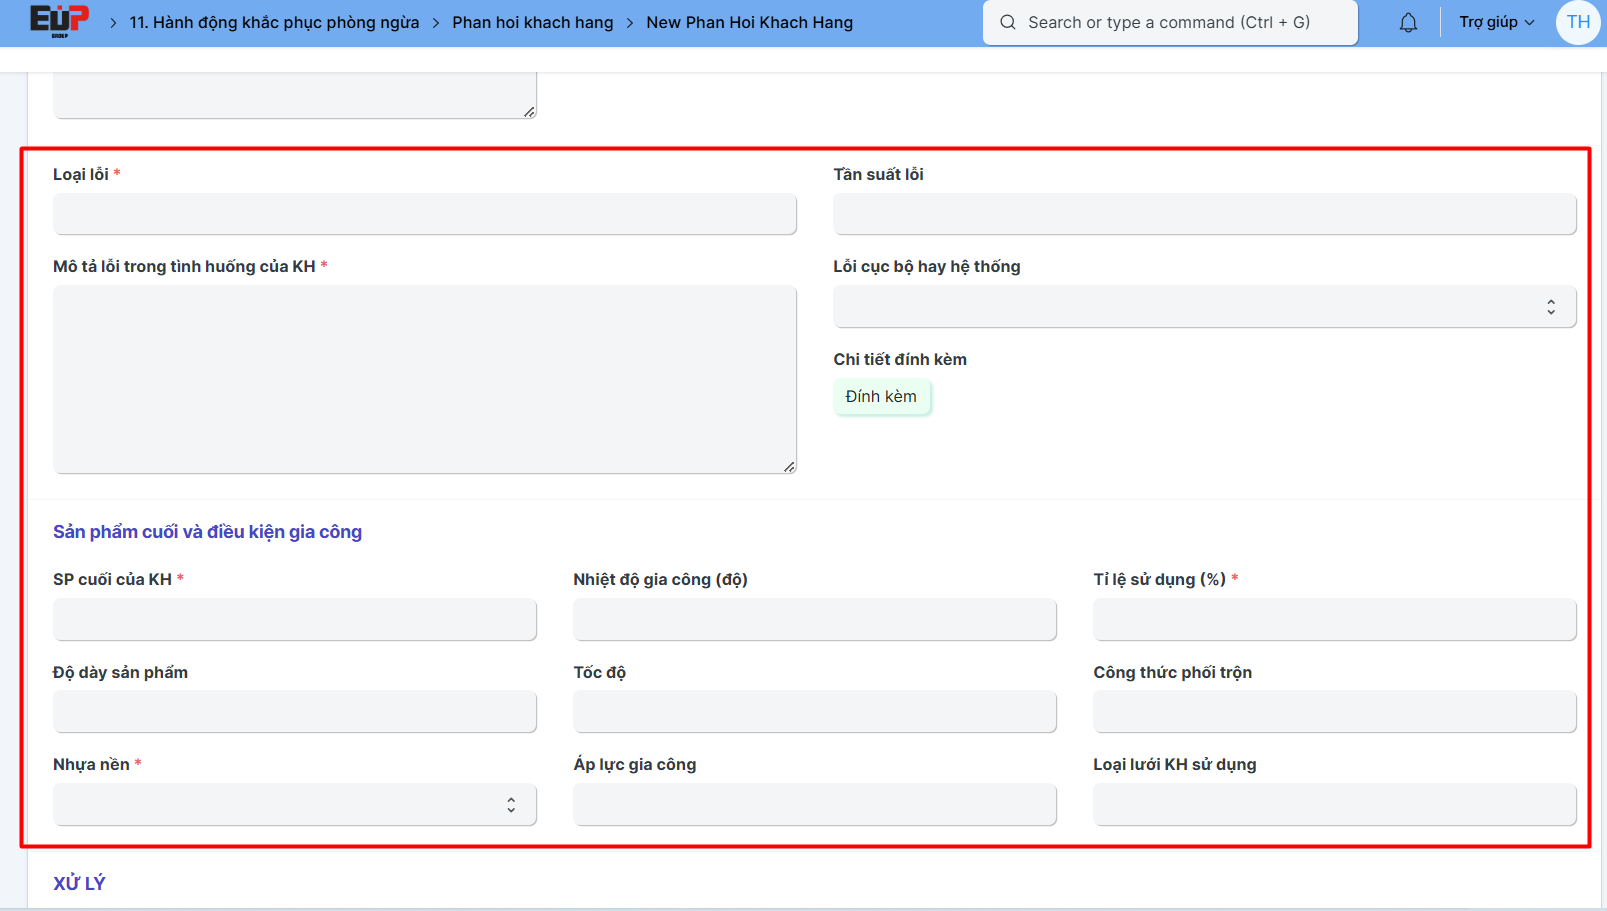The width and height of the screenshot is (1607, 911).
Task: Click the TH user avatar
Action: (x=1577, y=22)
